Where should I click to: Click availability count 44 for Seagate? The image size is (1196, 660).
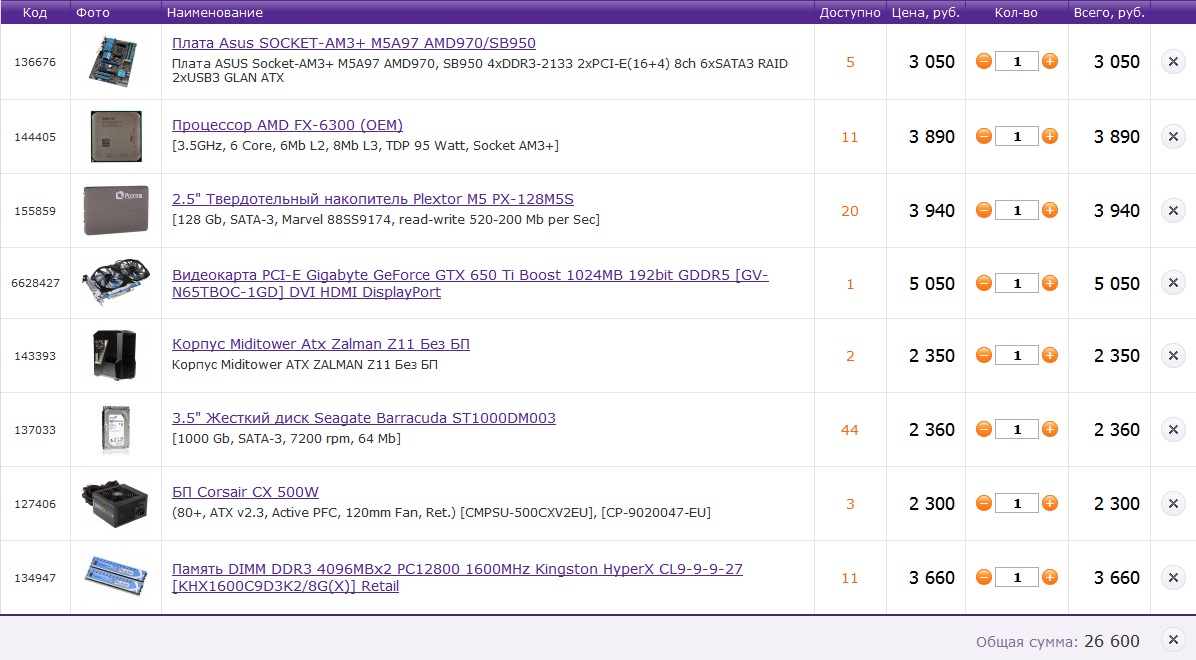pos(850,430)
